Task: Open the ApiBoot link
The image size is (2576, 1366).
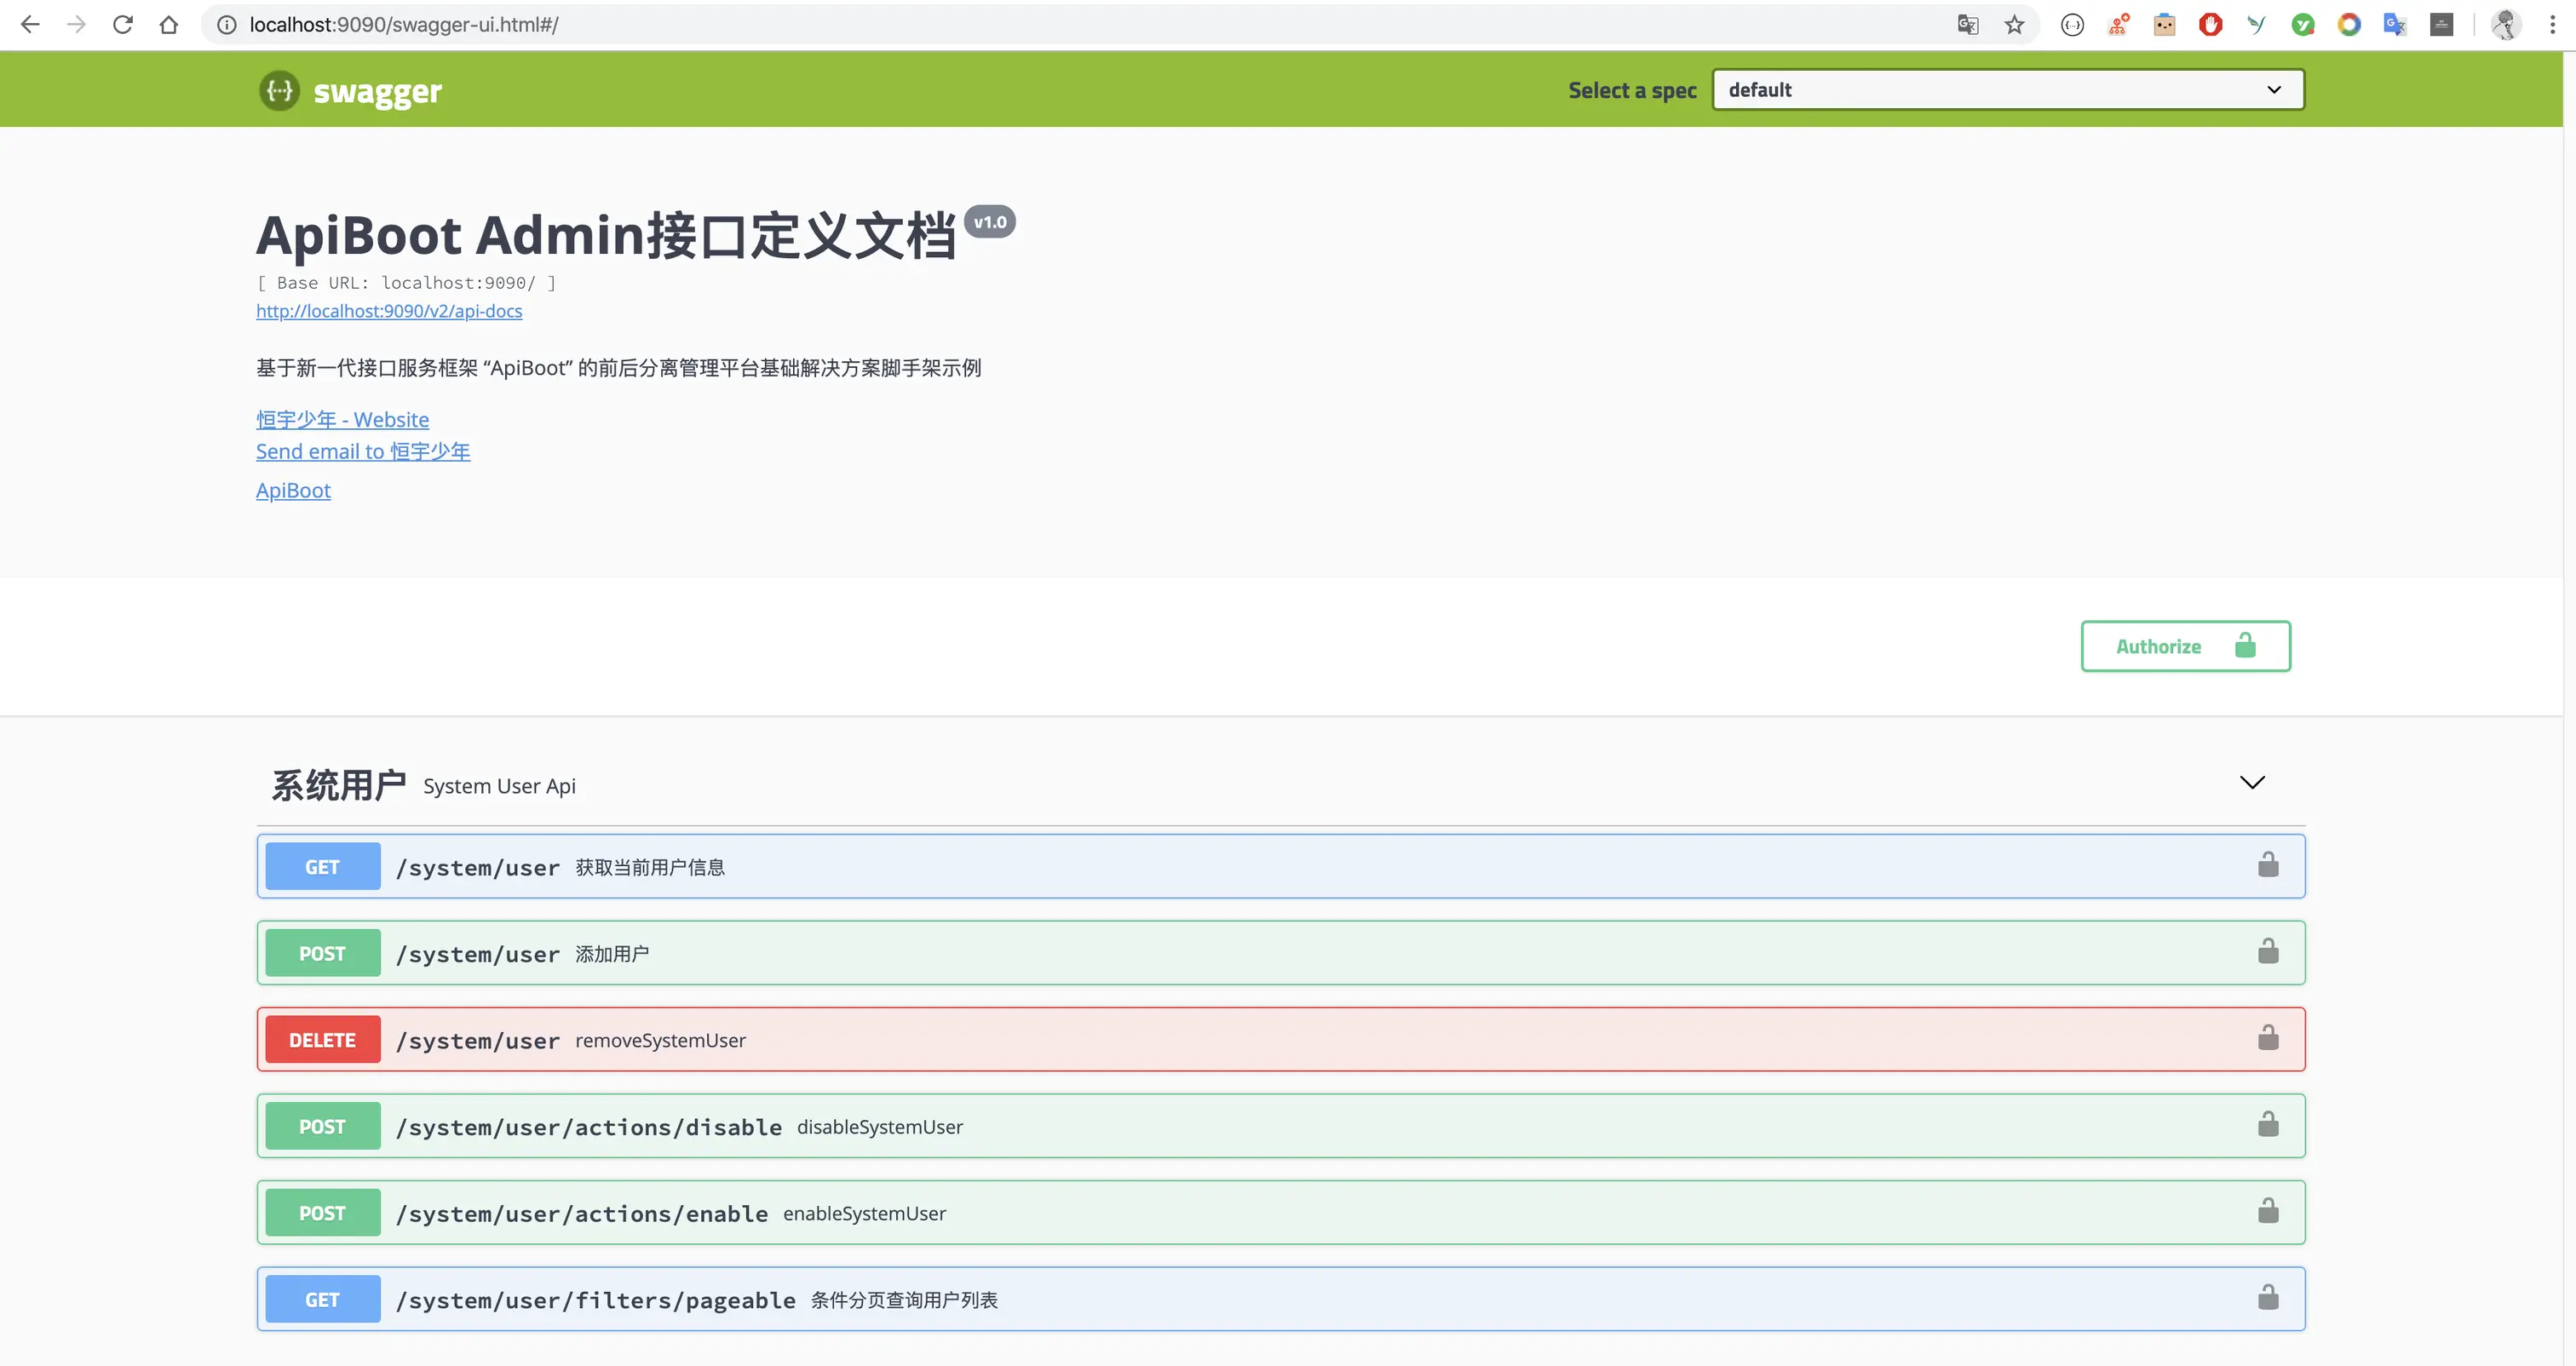Action: pos(293,491)
